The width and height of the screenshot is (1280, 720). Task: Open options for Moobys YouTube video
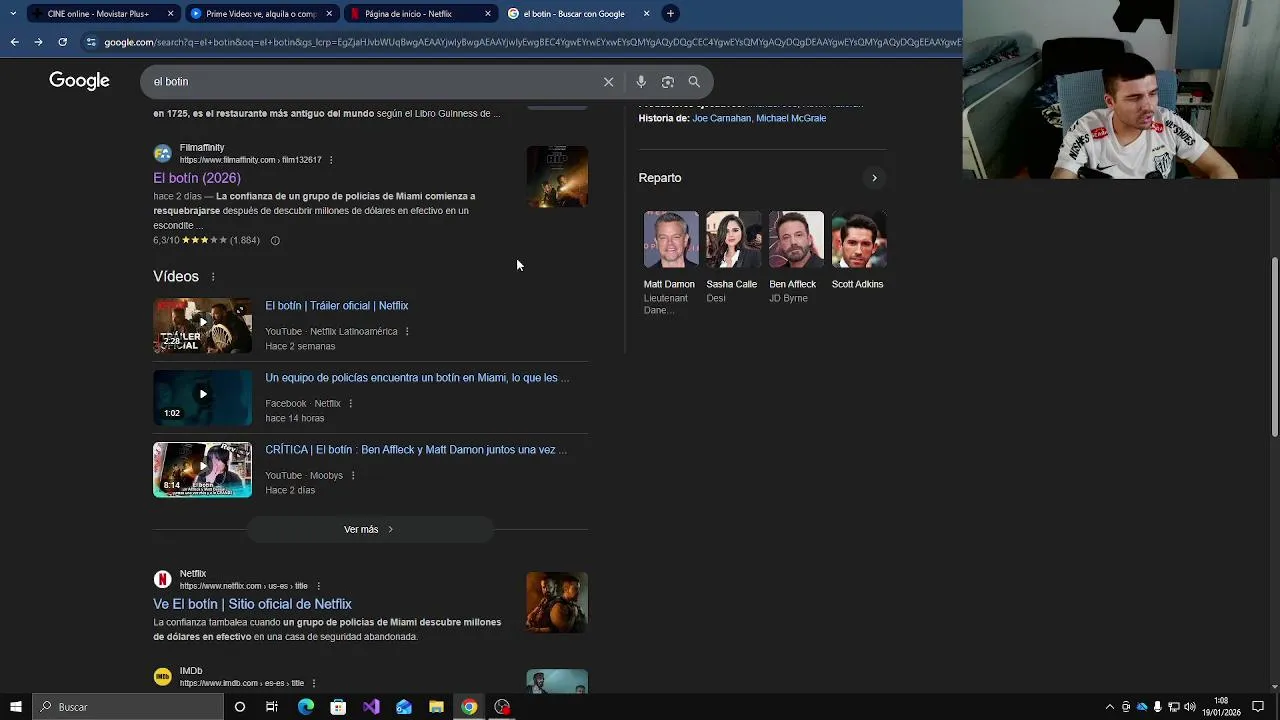(352, 476)
